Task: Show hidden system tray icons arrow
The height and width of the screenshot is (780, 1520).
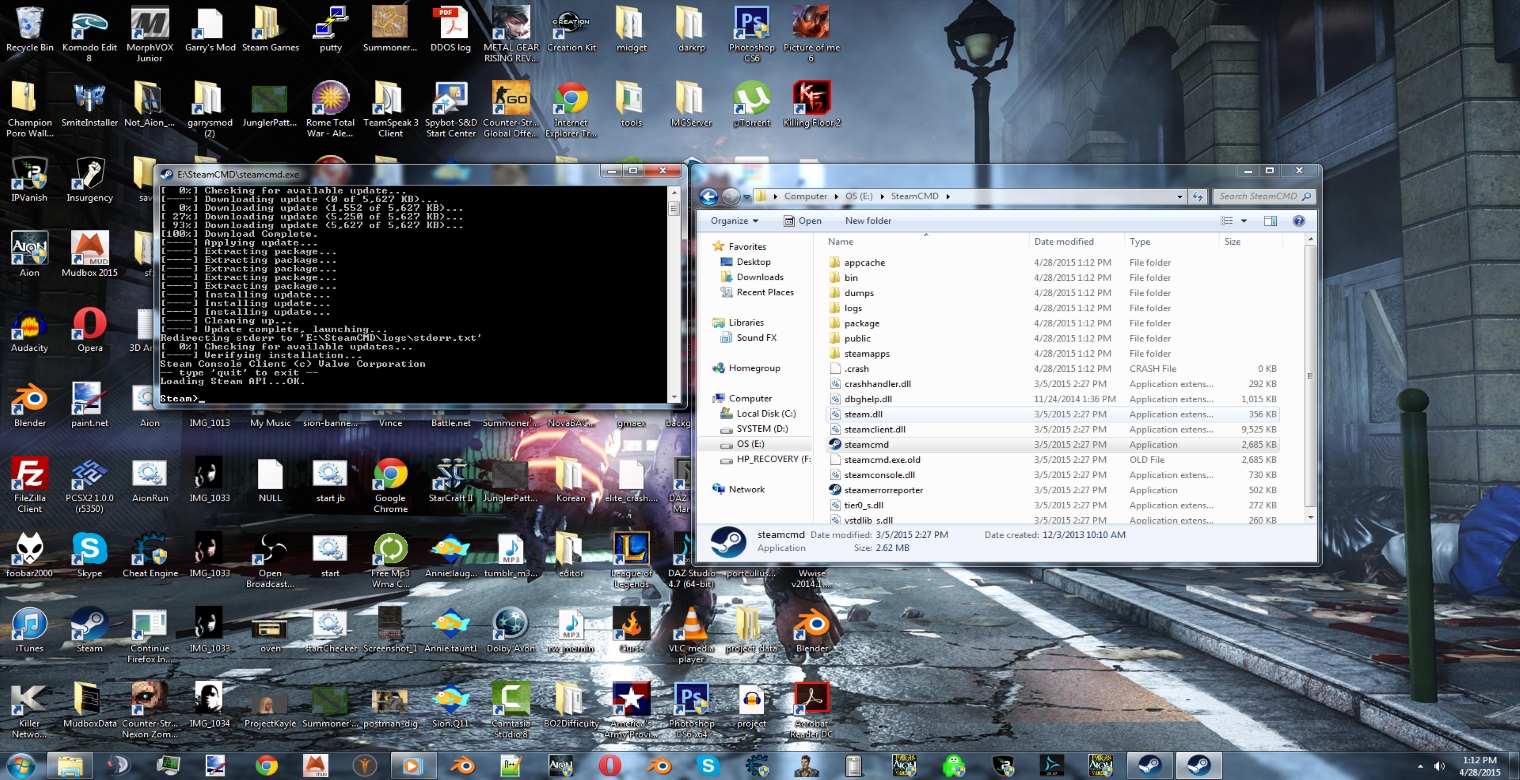Action: [x=1420, y=766]
